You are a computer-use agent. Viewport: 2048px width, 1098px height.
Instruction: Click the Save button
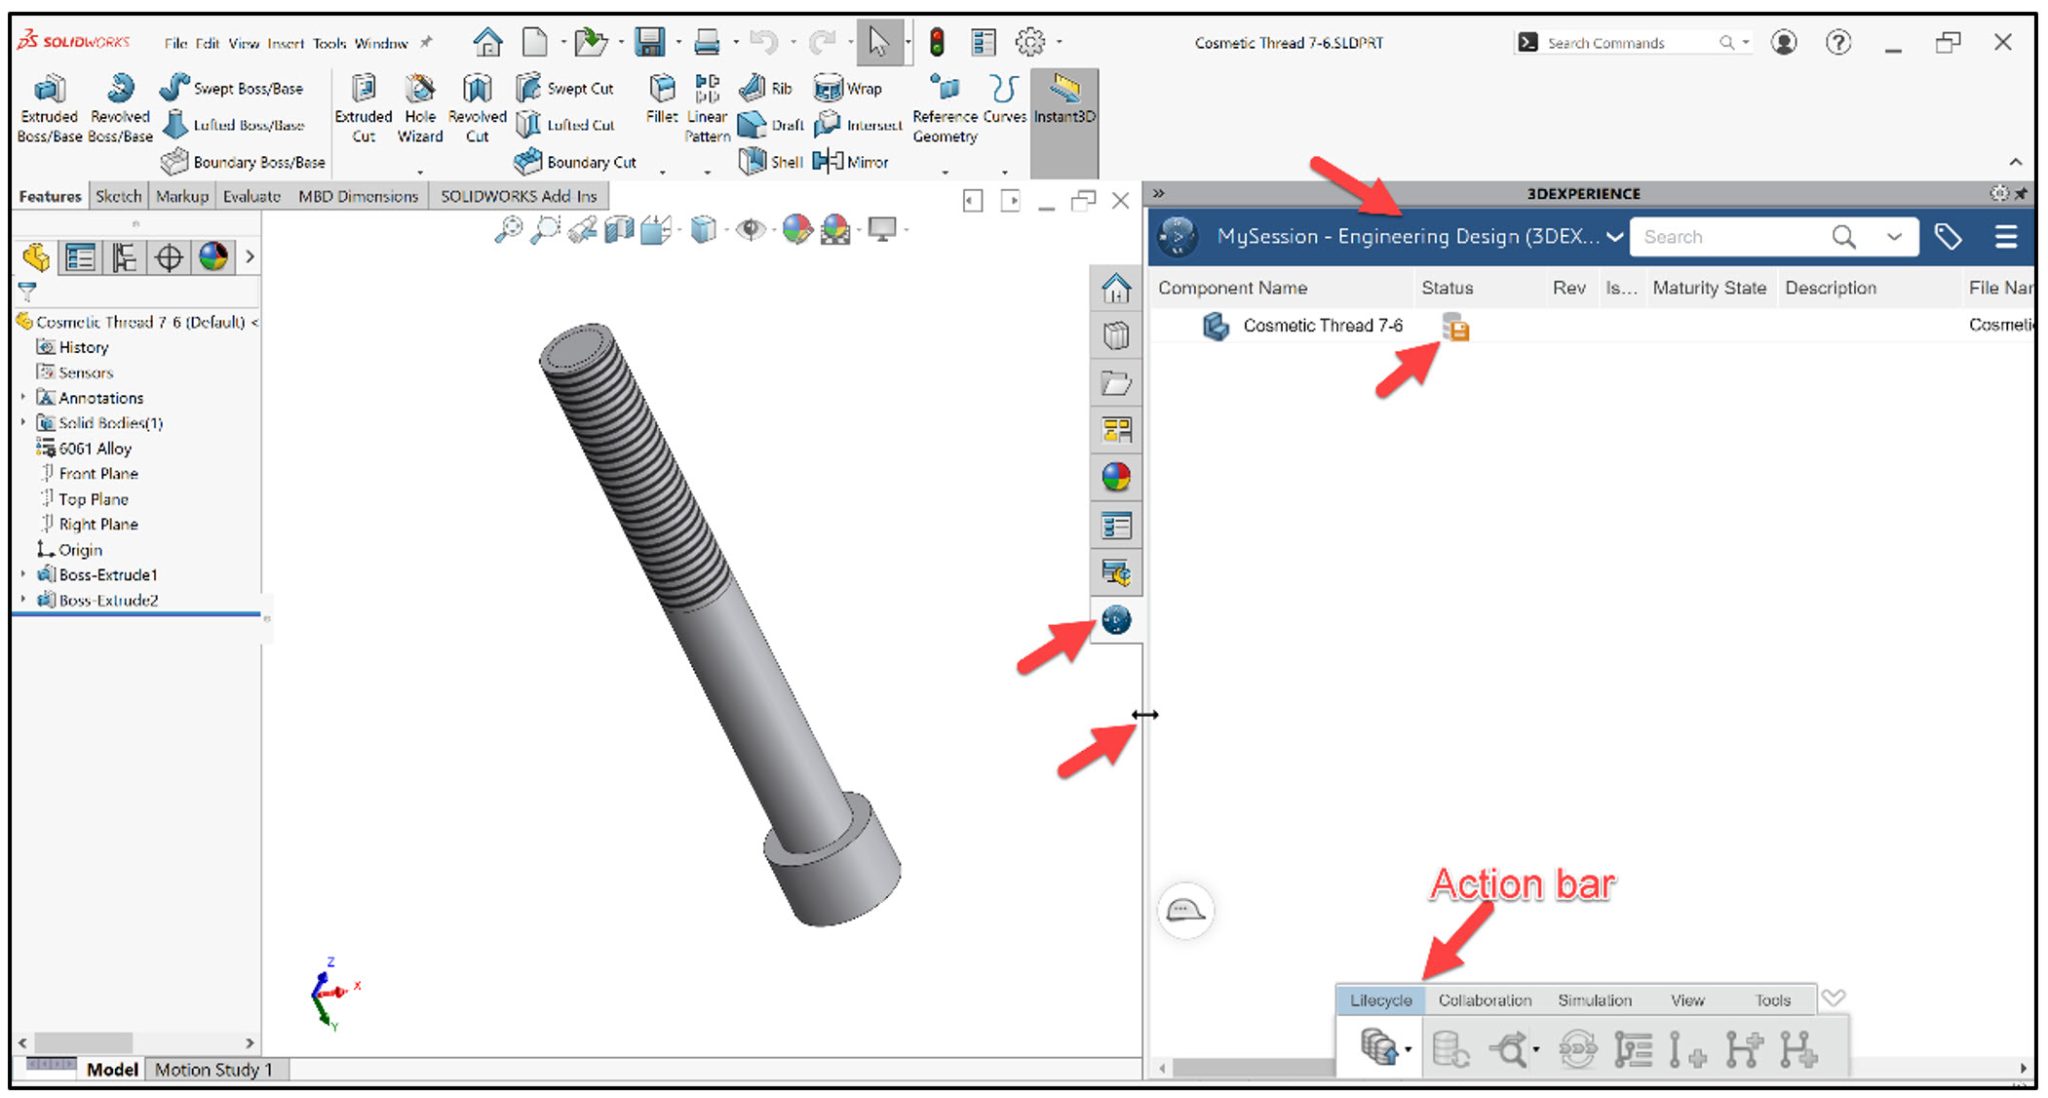[x=650, y=42]
